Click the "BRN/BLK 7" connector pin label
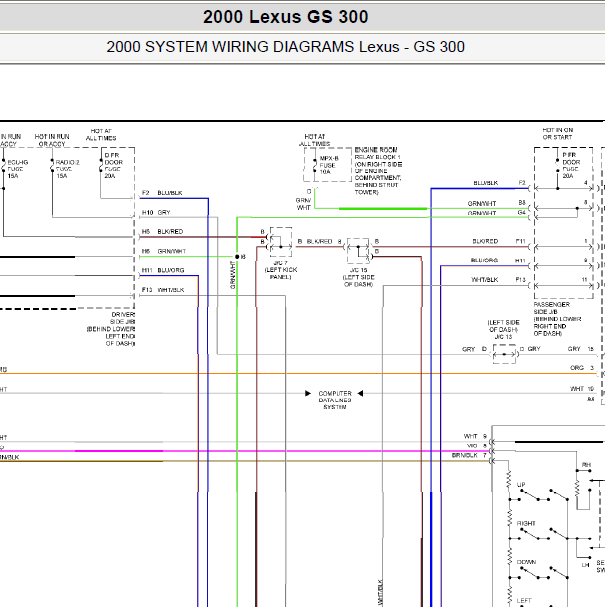 pyautogui.click(x=469, y=455)
